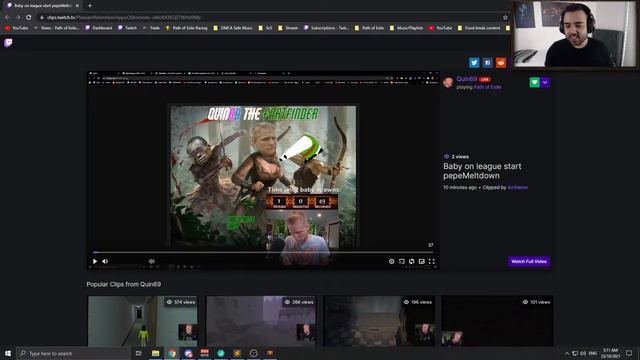Open 'Music/Playlists' bookmark folder
Screen dimensions: 640x360
(407, 28)
